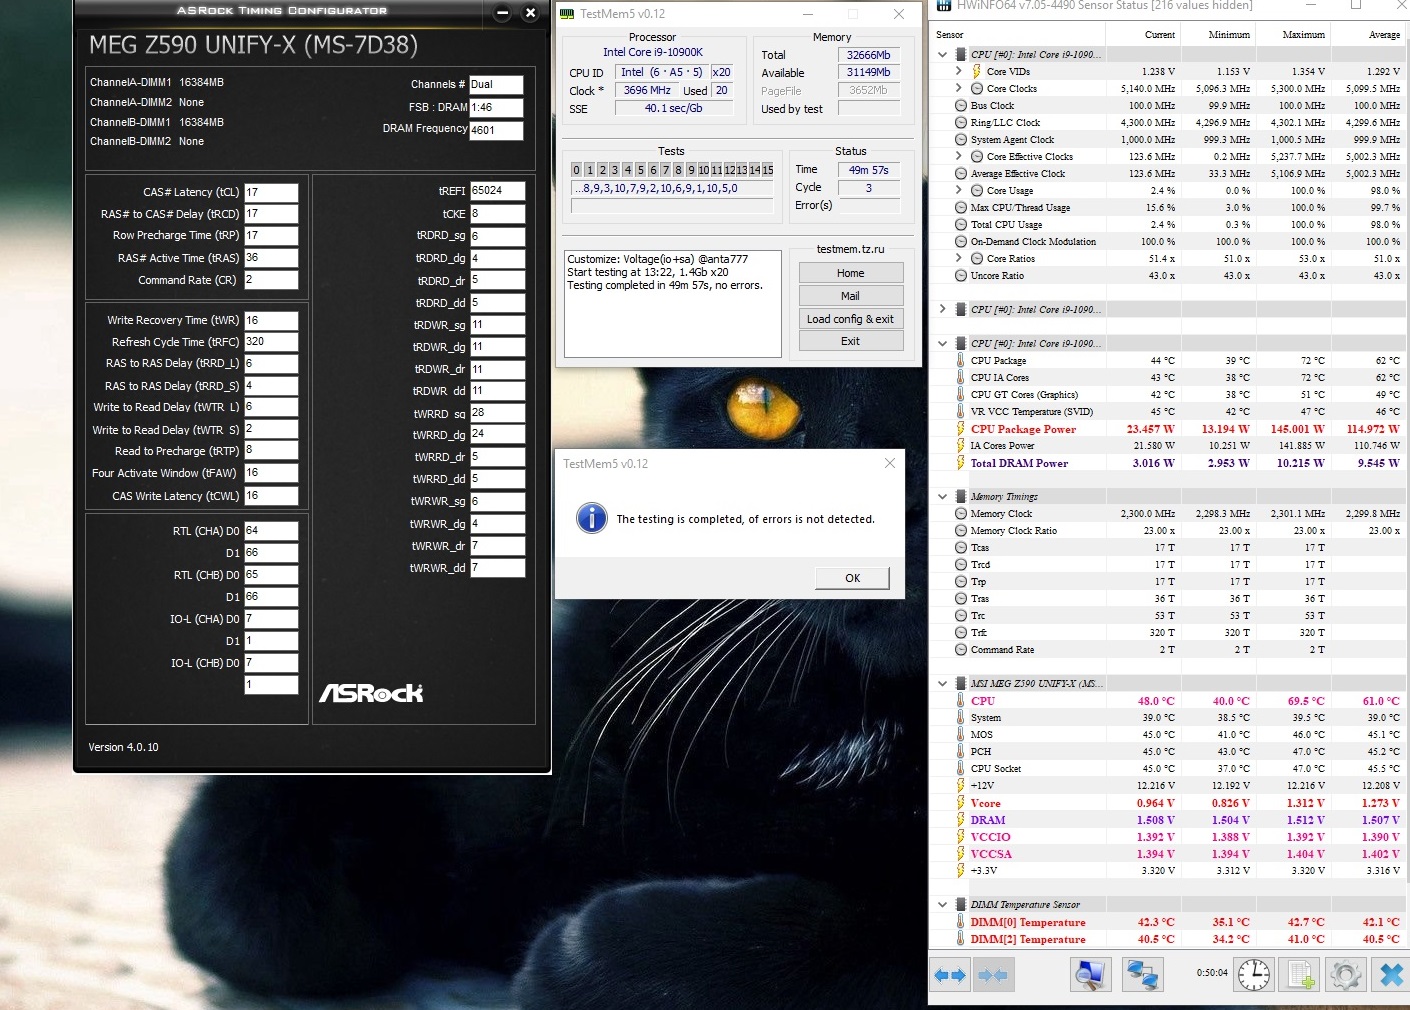
Task: Select the DRAM voltage sensor row label
Action: (988, 820)
